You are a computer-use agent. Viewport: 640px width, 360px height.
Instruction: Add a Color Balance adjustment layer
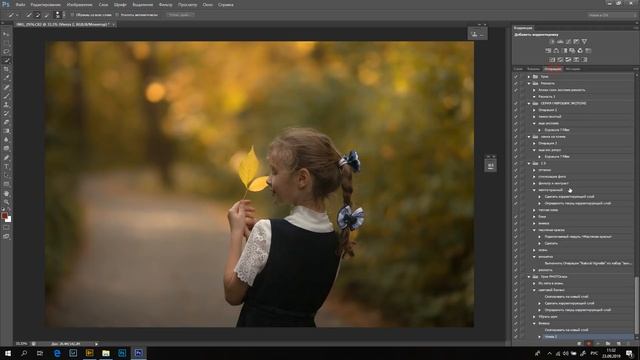pyautogui.click(x=556, y=51)
